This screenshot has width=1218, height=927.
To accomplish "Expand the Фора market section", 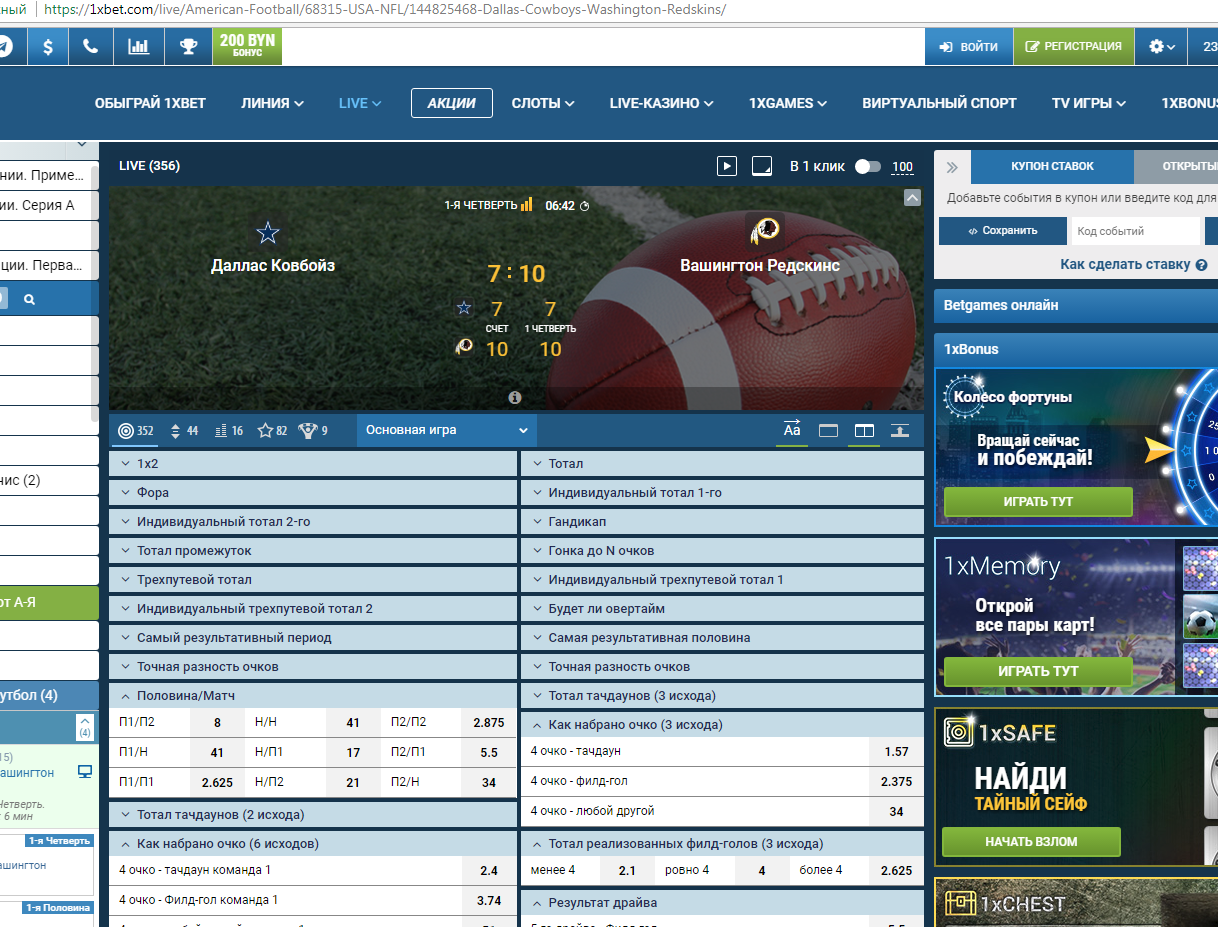I will (x=313, y=493).
